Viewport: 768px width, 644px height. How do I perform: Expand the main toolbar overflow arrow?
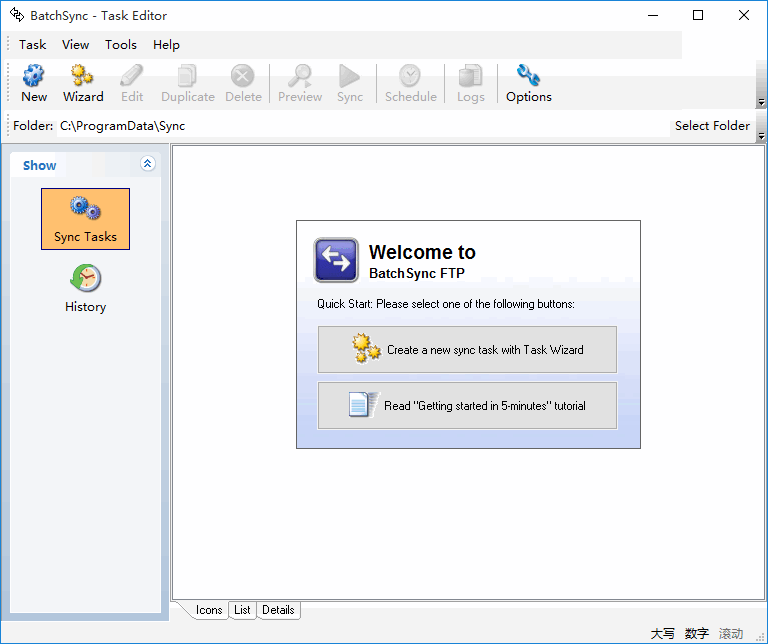coord(761,102)
